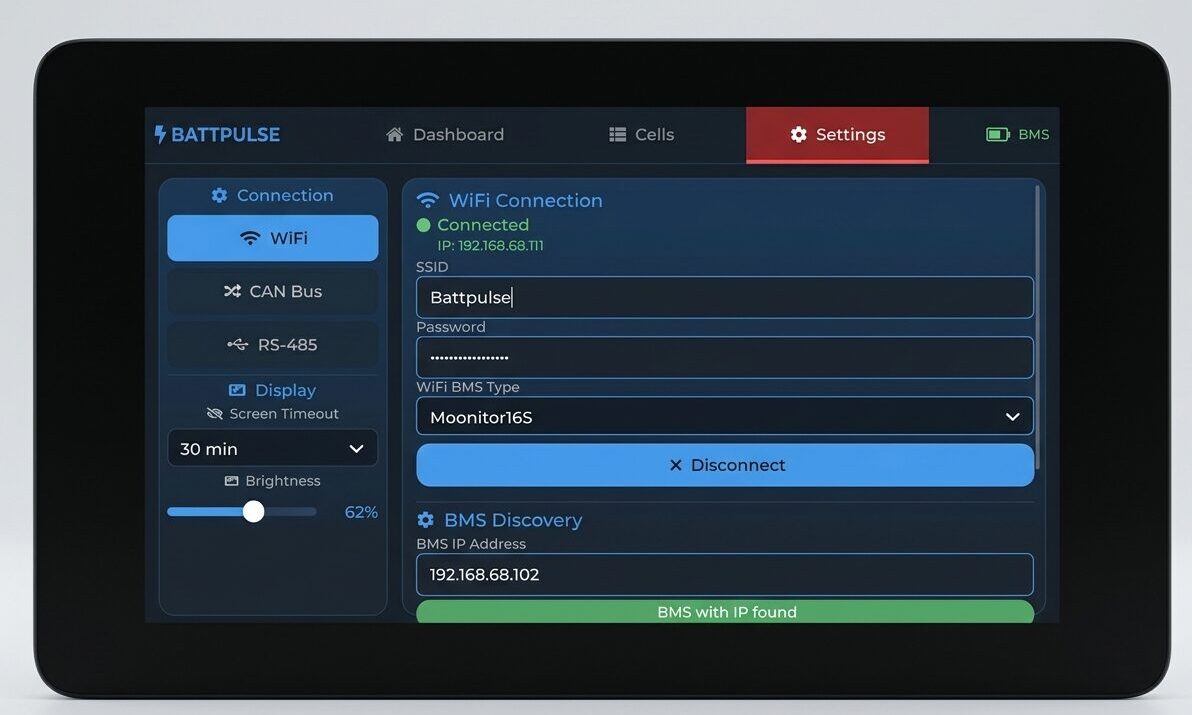Click the Connection gear icon
The image size is (1192, 715).
pyautogui.click(x=219, y=196)
